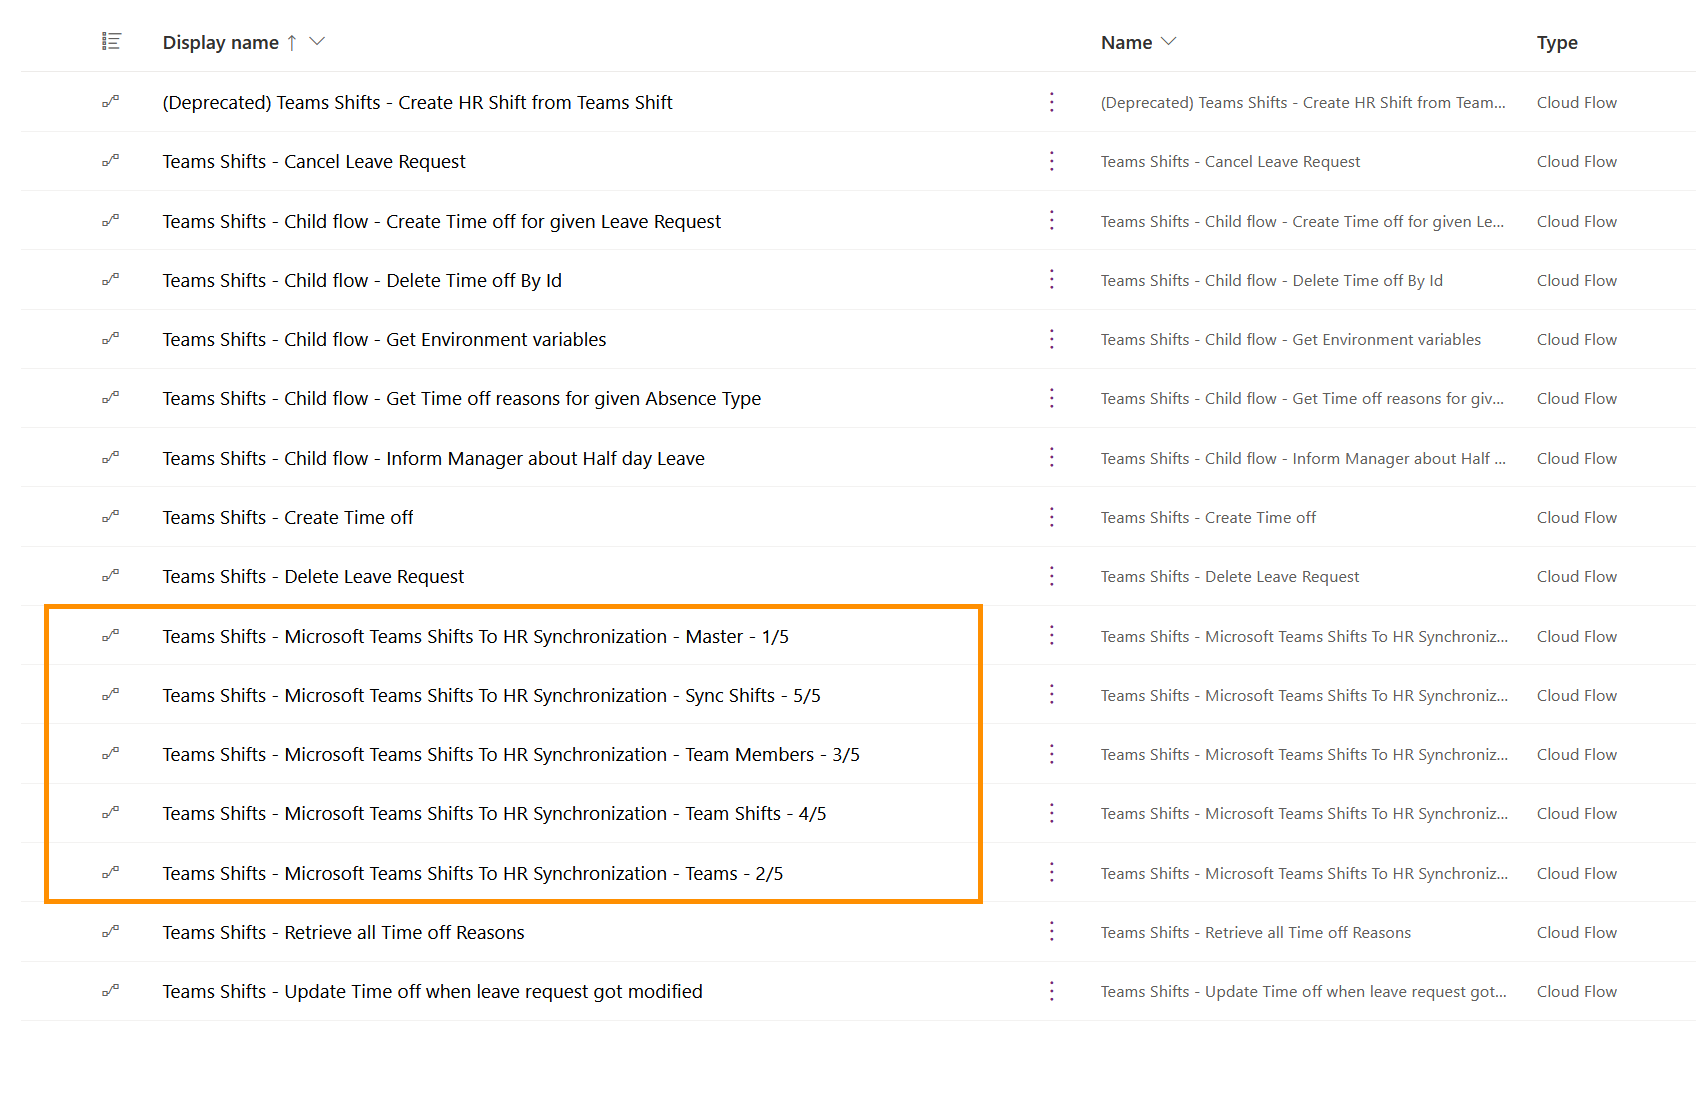1696x1099 pixels.
Task: Open more options for Create Time off for given Leave Request
Action: [1051, 220]
